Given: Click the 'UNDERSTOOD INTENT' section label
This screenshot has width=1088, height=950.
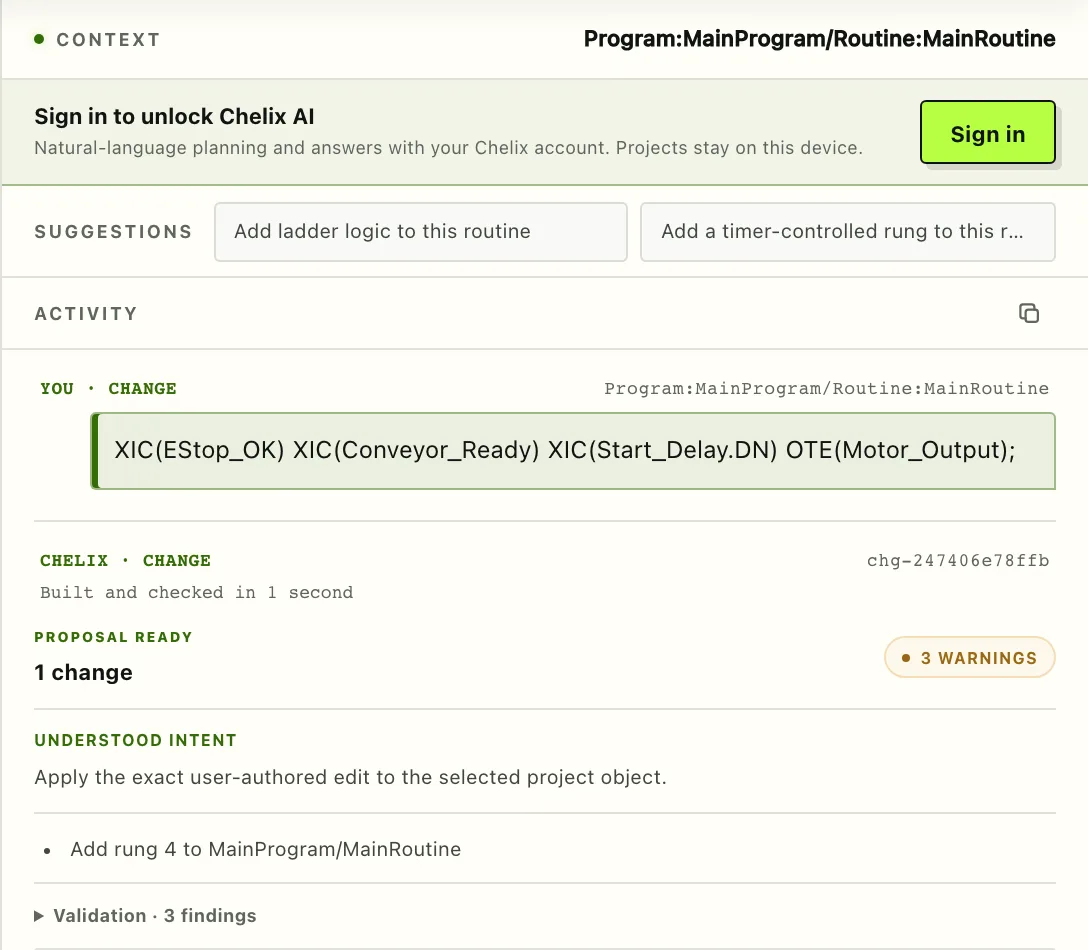Looking at the screenshot, I should click(x=135, y=740).
